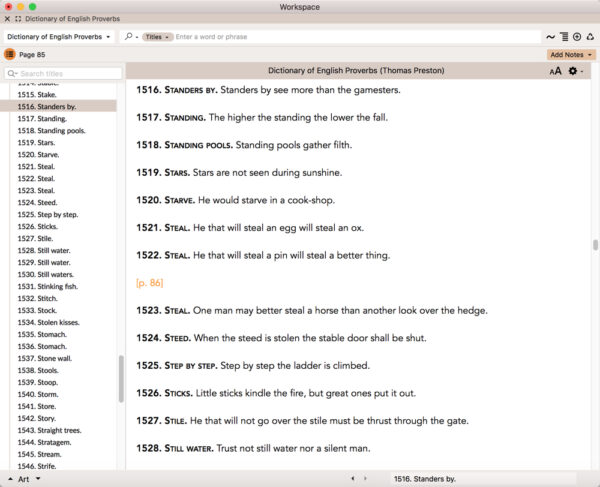Viewport: 600px width, 487px height.
Task: Select title 1545. Stream.
Action: [39, 454]
